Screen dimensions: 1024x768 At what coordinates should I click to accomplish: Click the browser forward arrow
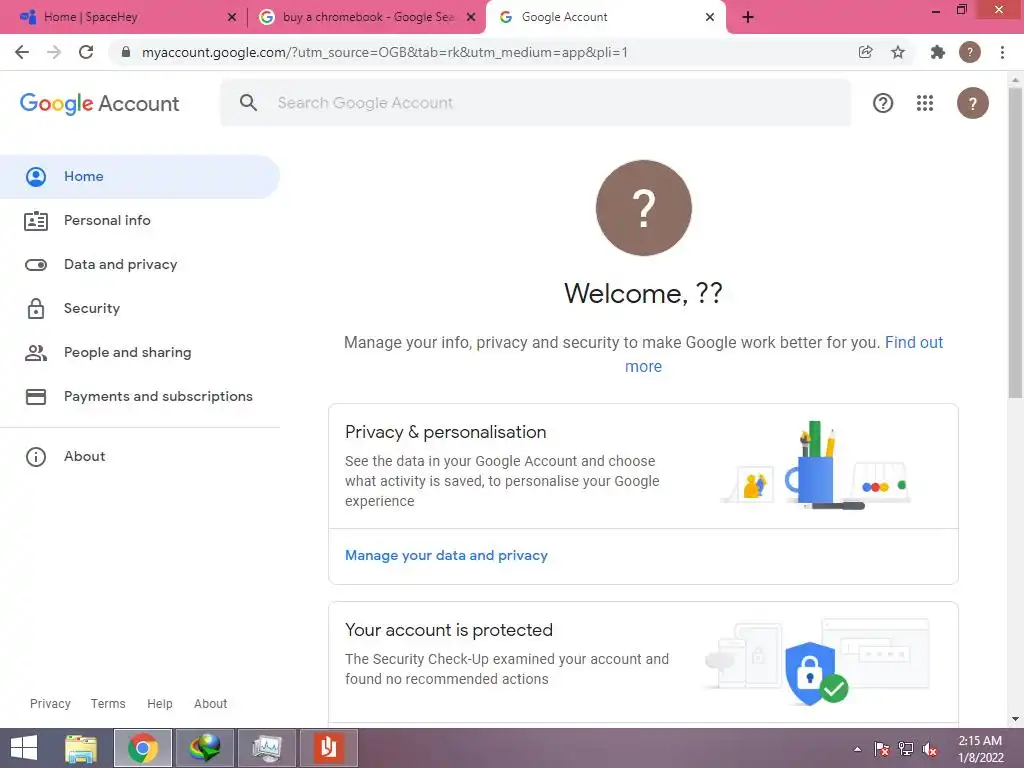pos(54,52)
